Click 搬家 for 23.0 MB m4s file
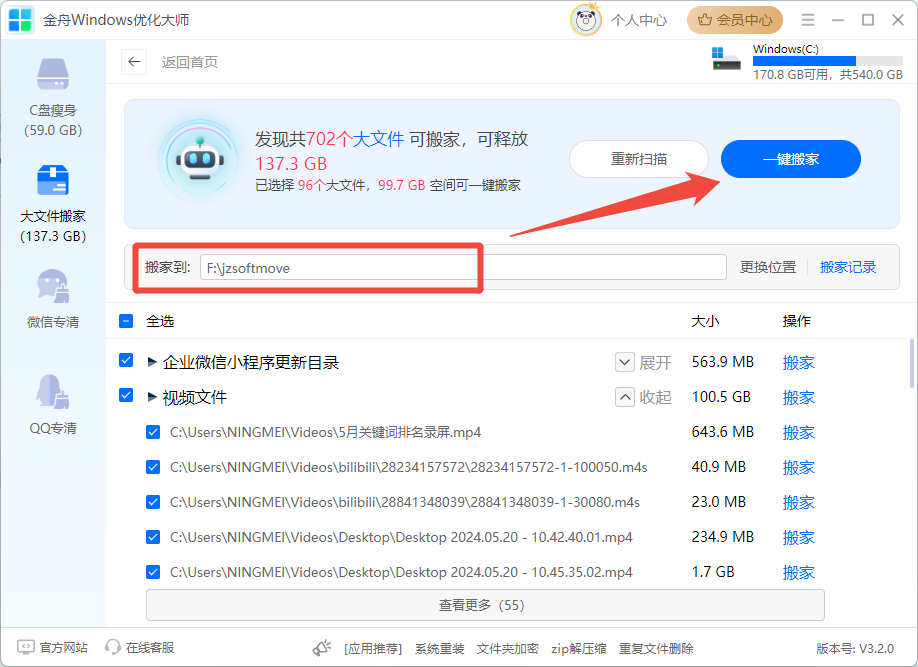 (799, 502)
